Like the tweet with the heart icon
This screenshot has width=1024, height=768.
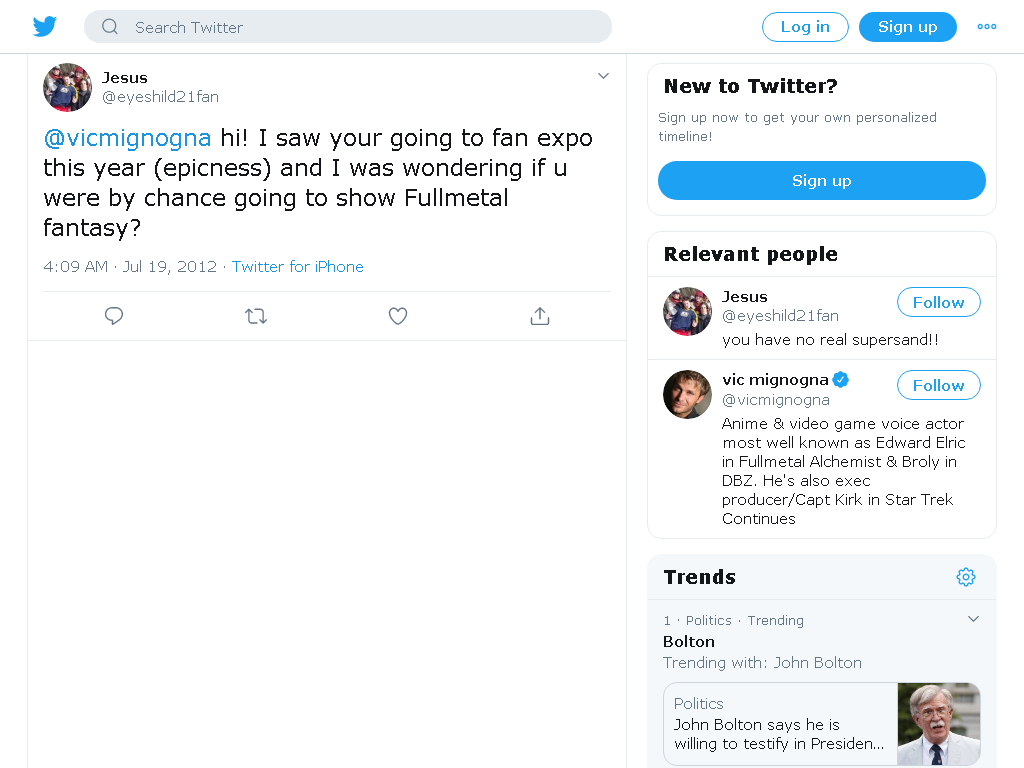pos(398,316)
